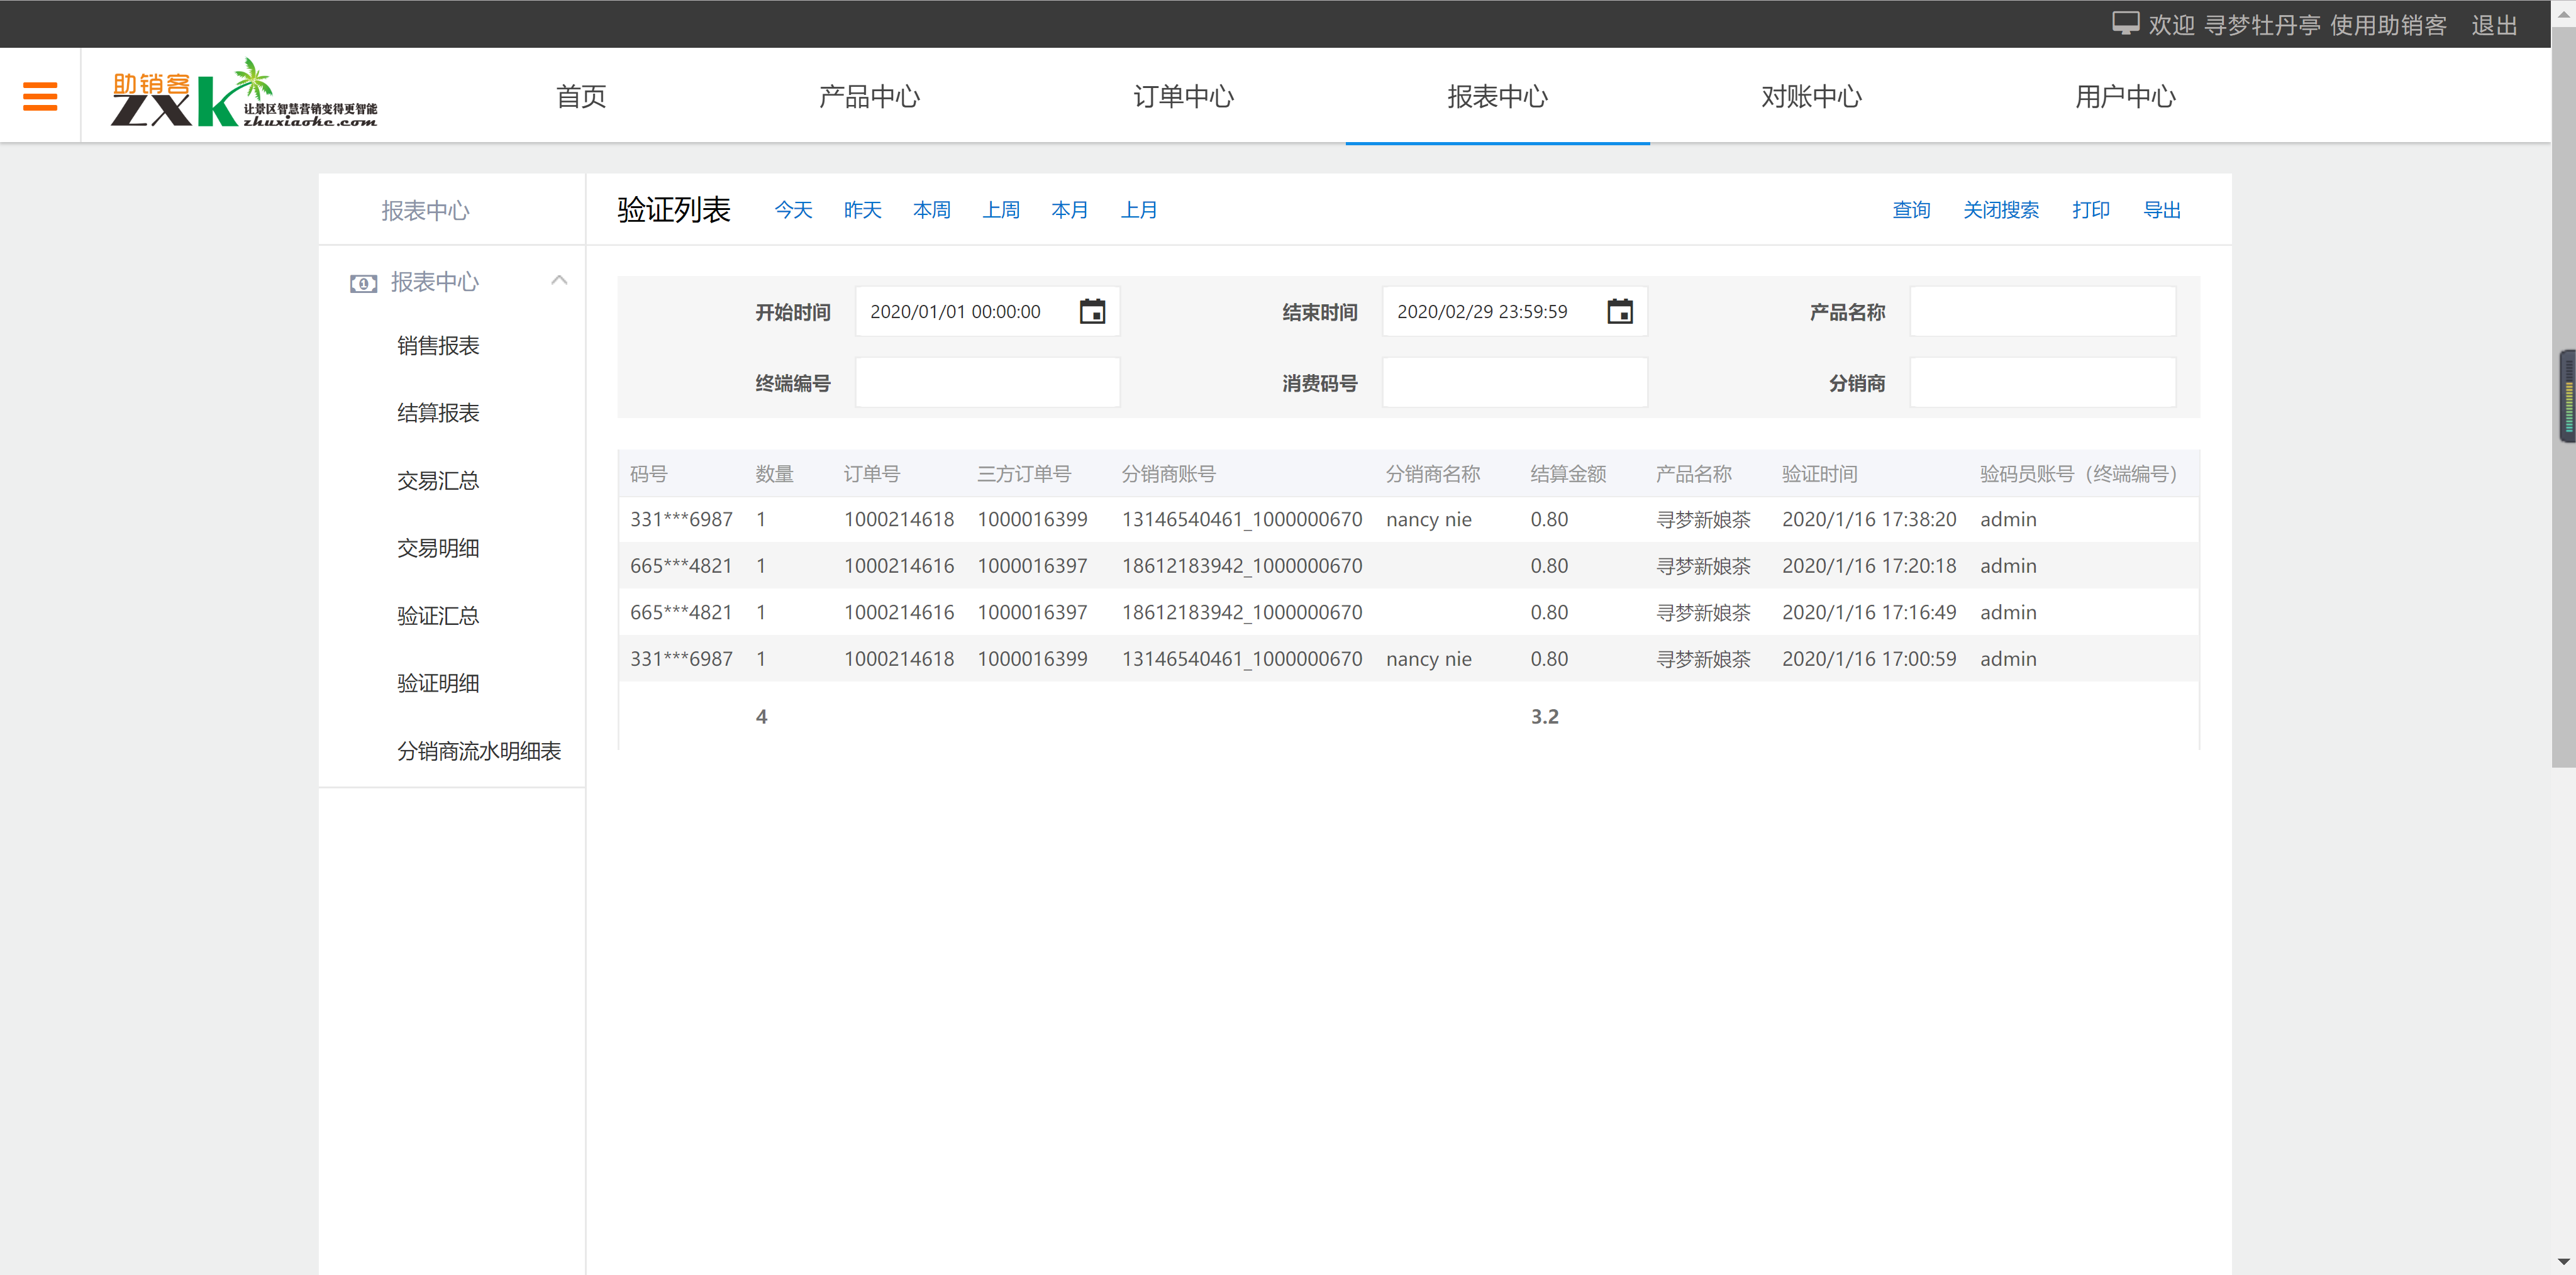
Task: Click the 产品名称 input field
Action: [x=2042, y=312]
